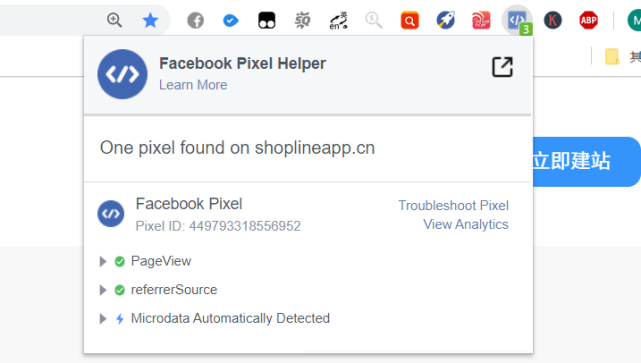Click the blue rocket extension icon
This screenshot has height=363, width=641.
446,20
